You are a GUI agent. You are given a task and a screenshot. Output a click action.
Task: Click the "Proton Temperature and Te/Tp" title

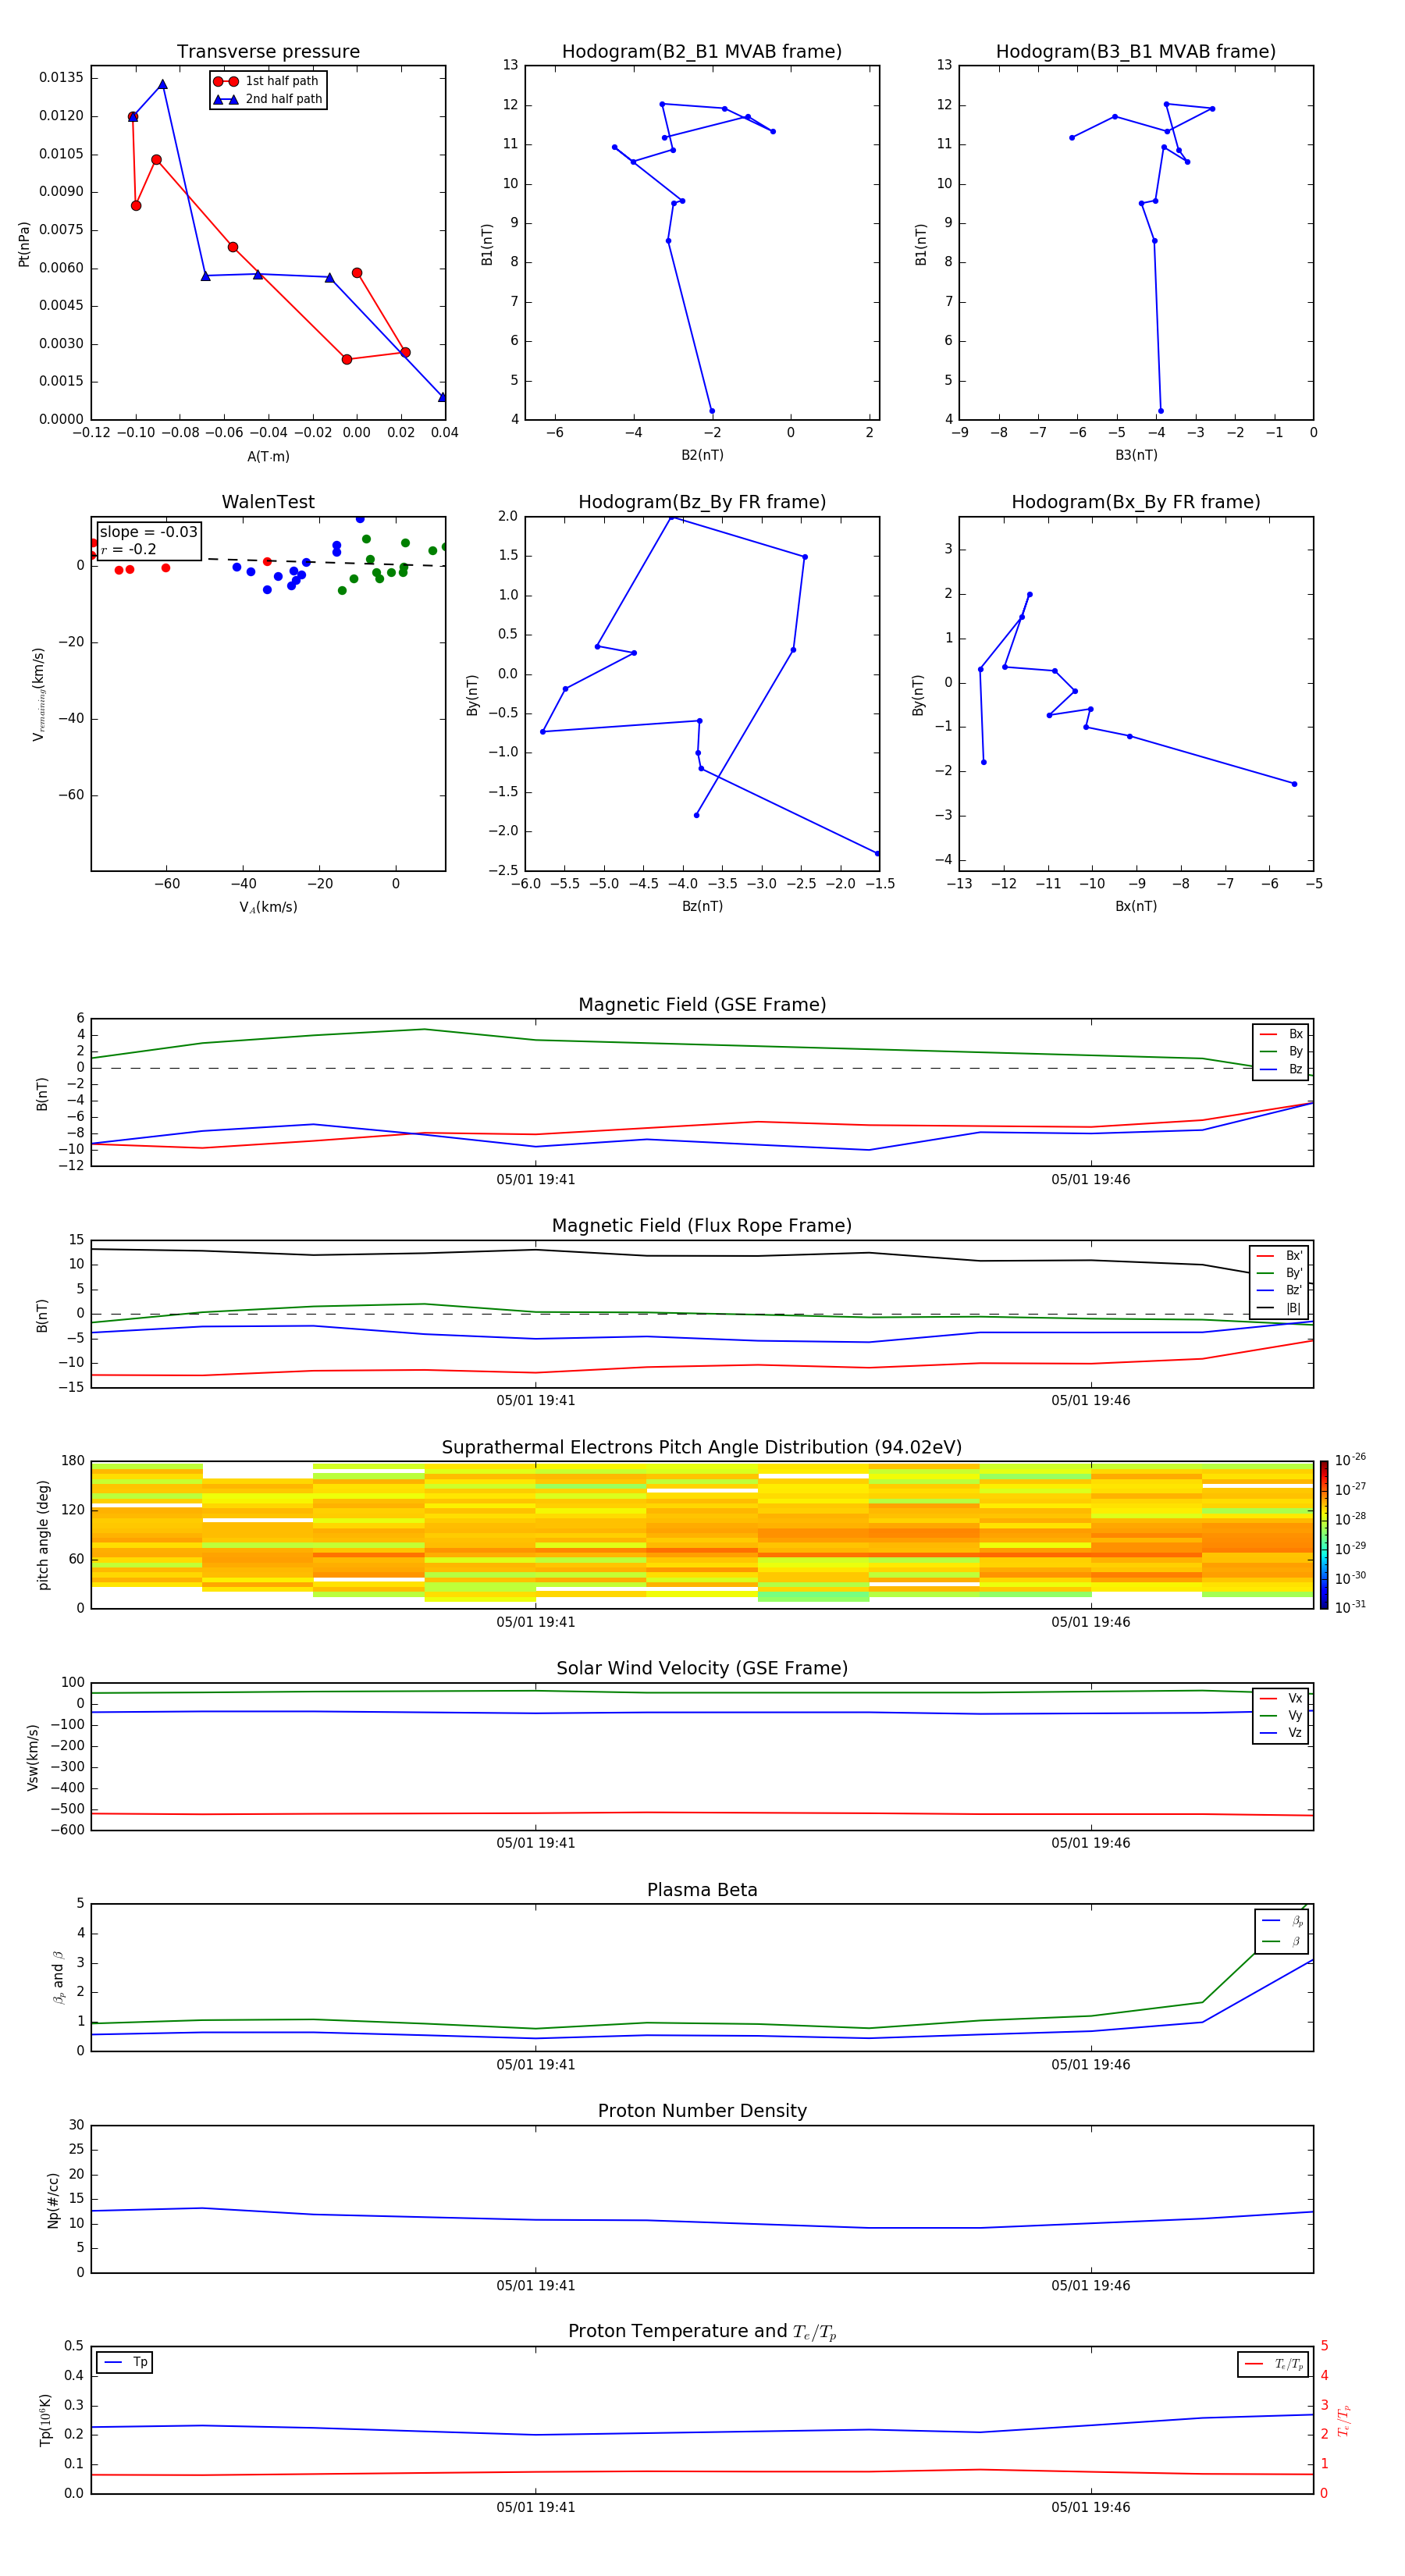pos(702,2332)
